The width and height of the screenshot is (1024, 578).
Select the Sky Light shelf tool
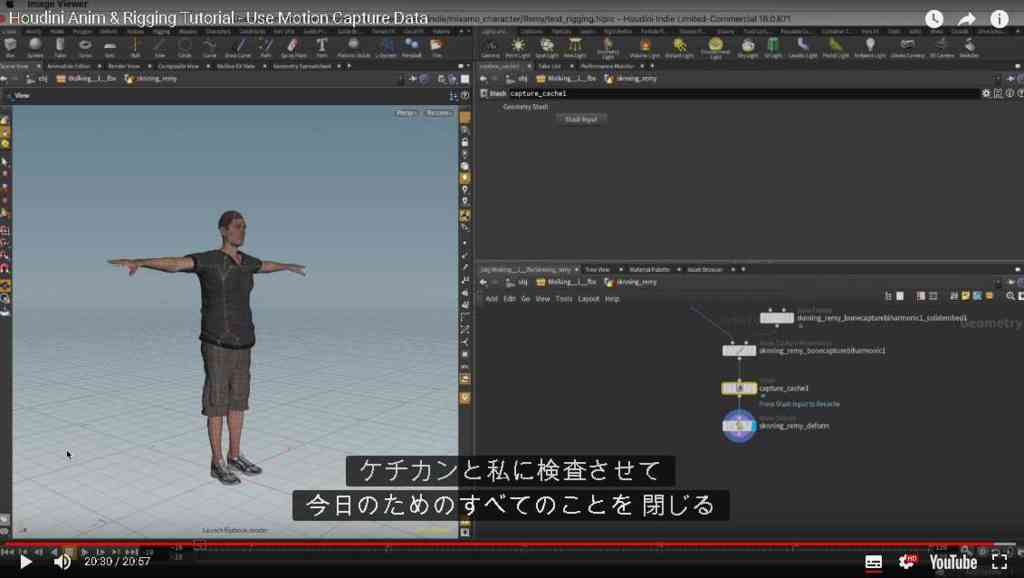tap(748, 47)
